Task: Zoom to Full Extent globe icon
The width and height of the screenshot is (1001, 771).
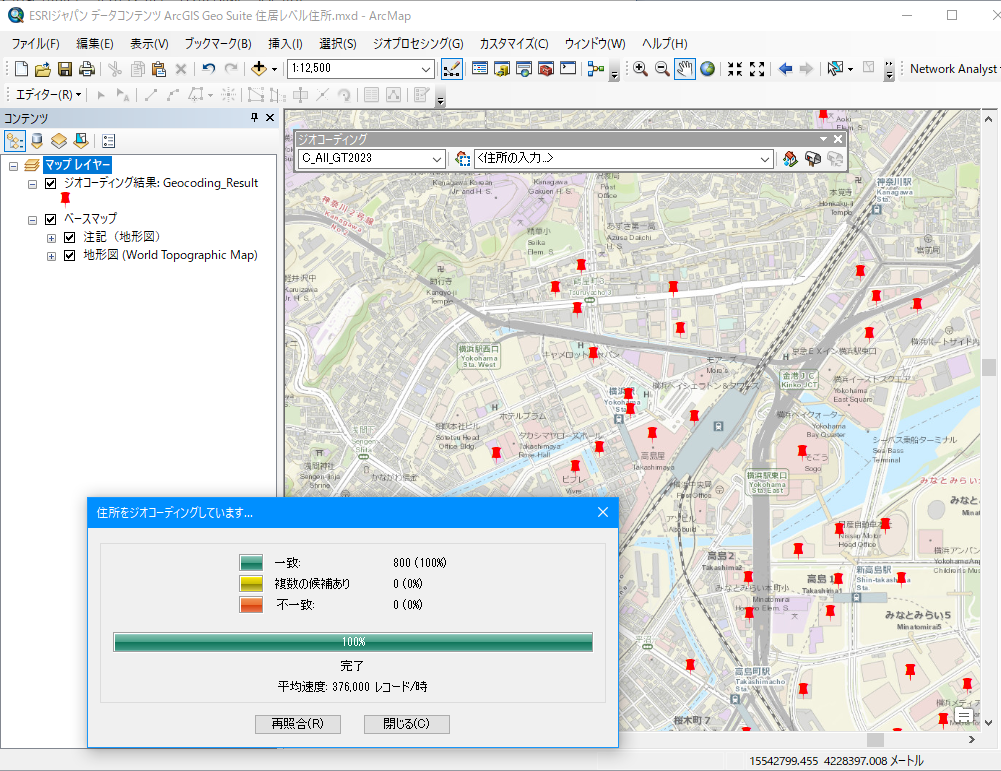Action: [707, 69]
